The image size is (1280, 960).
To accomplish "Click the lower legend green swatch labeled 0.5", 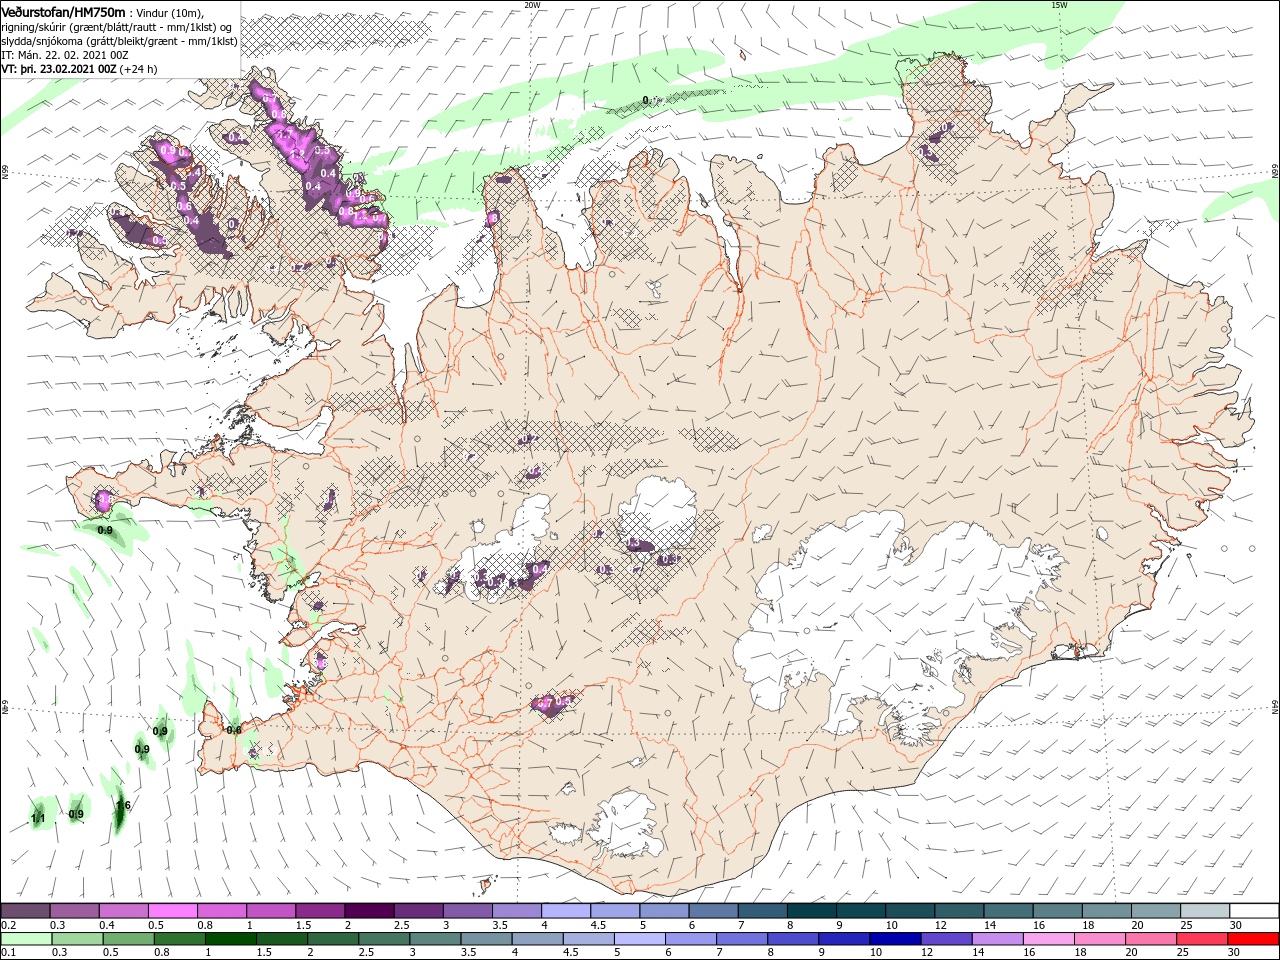I will (129, 939).
